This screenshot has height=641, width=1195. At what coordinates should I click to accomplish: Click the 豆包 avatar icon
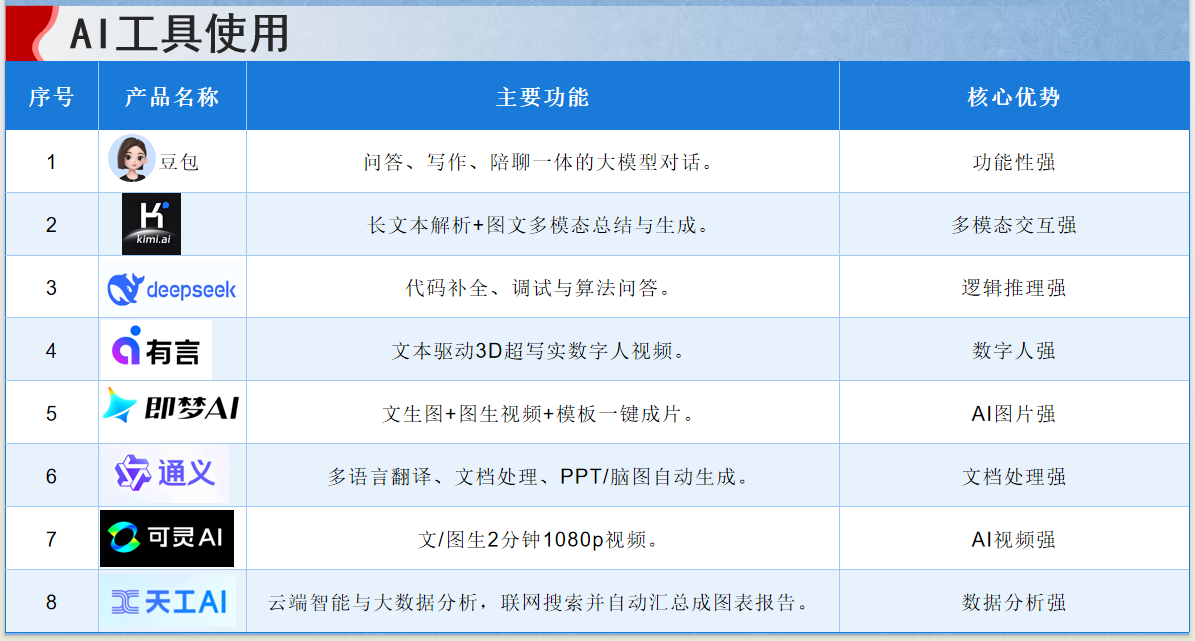pyautogui.click(x=131, y=159)
